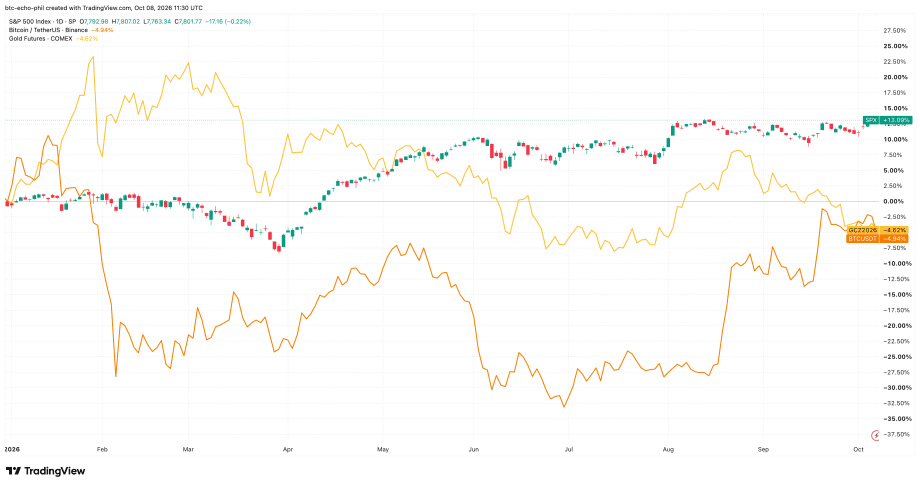Image resolution: width=920 pixels, height=486 pixels.
Task: Click the close value C7,801.77
Action: pos(188,22)
